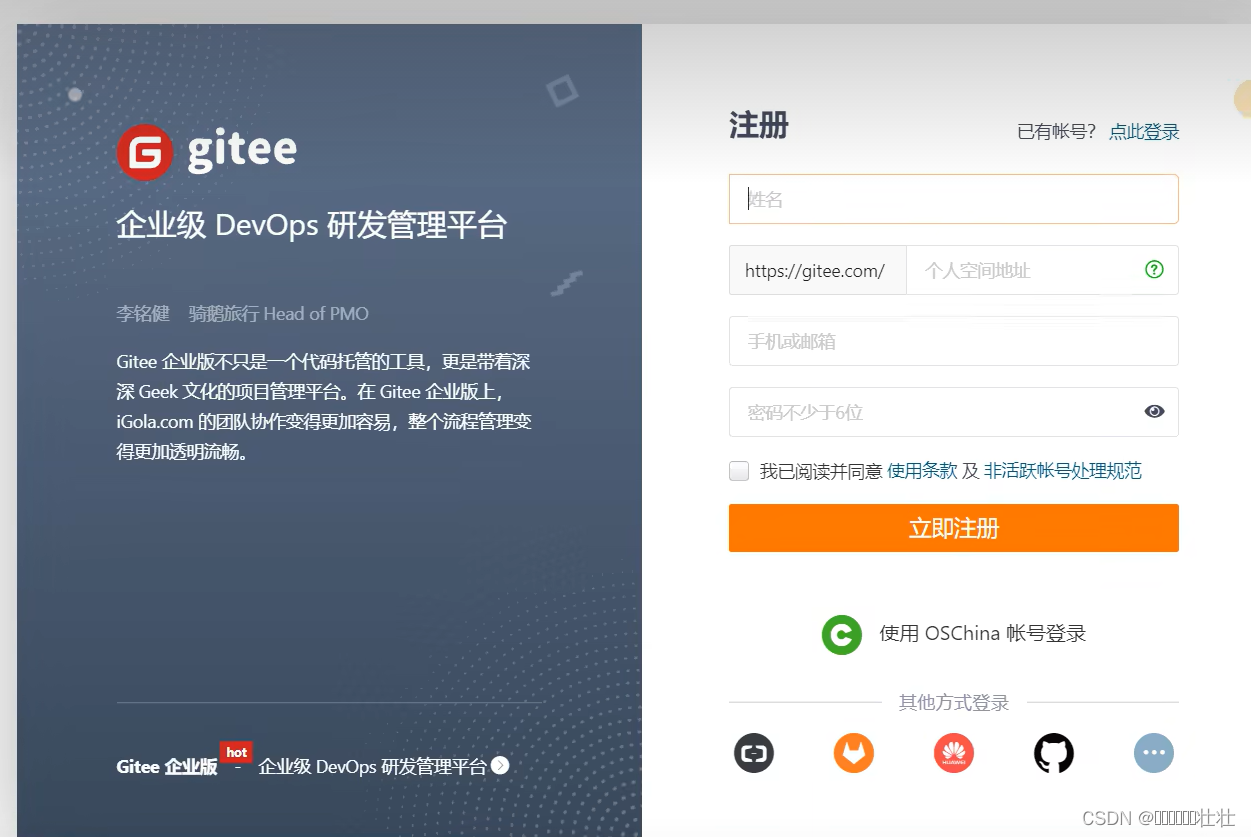The height and width of the screenshot is (837, 1251).
Task: Sign in with GitLab fox icon
Action: click(854, 753)
